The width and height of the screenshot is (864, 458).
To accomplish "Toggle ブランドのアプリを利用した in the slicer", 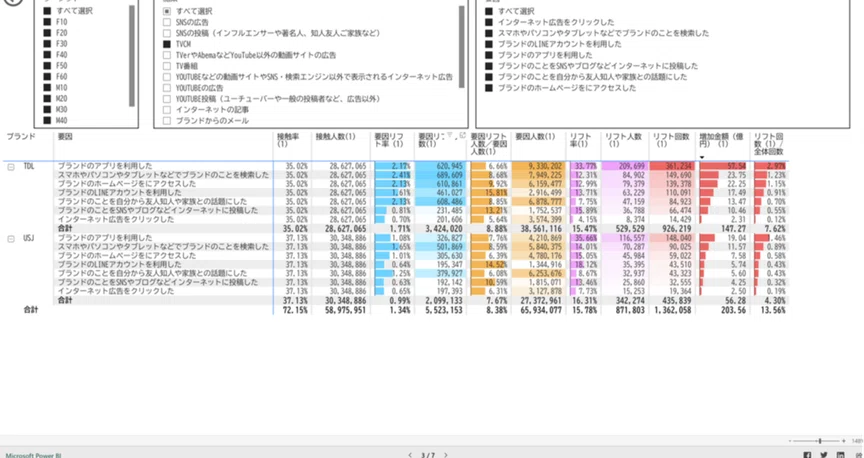I will pyautogui.click(x=489, y=55).
